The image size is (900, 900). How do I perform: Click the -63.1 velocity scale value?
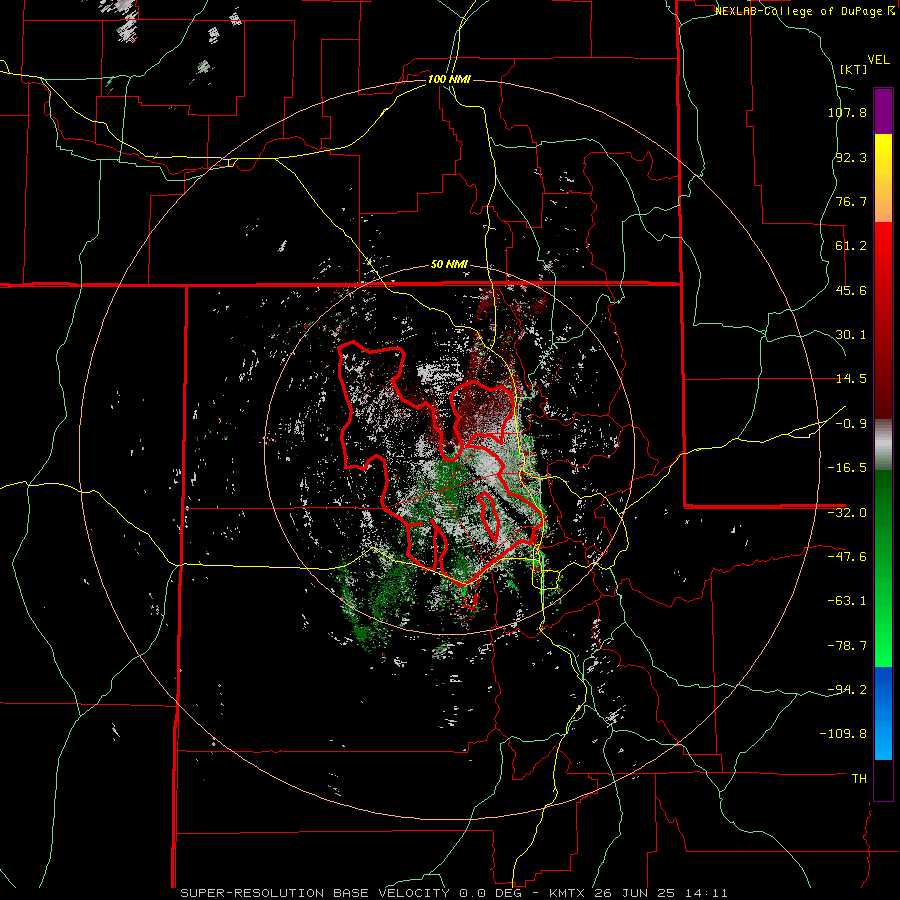point(847,601)
